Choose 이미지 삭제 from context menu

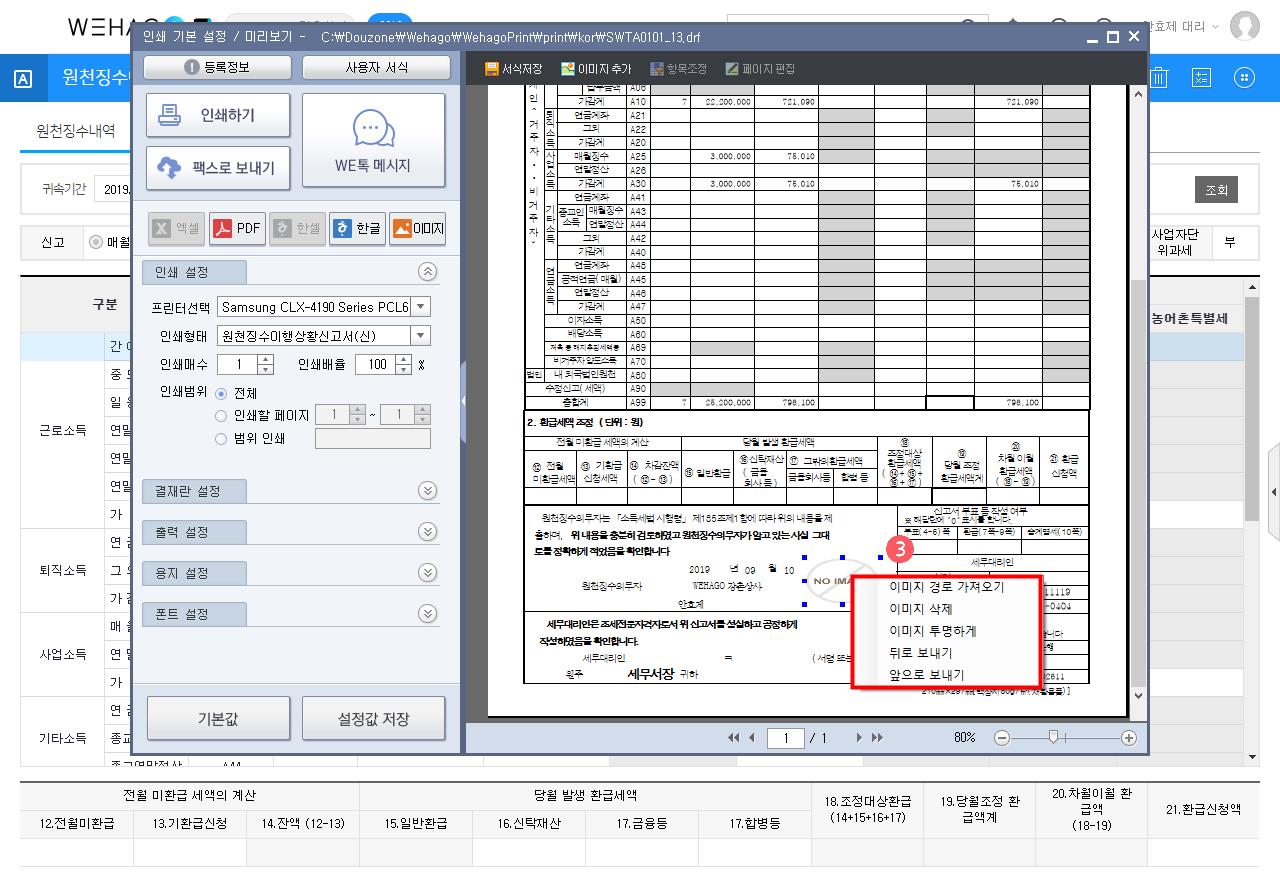pyautogui.click(x=920, y=609)
